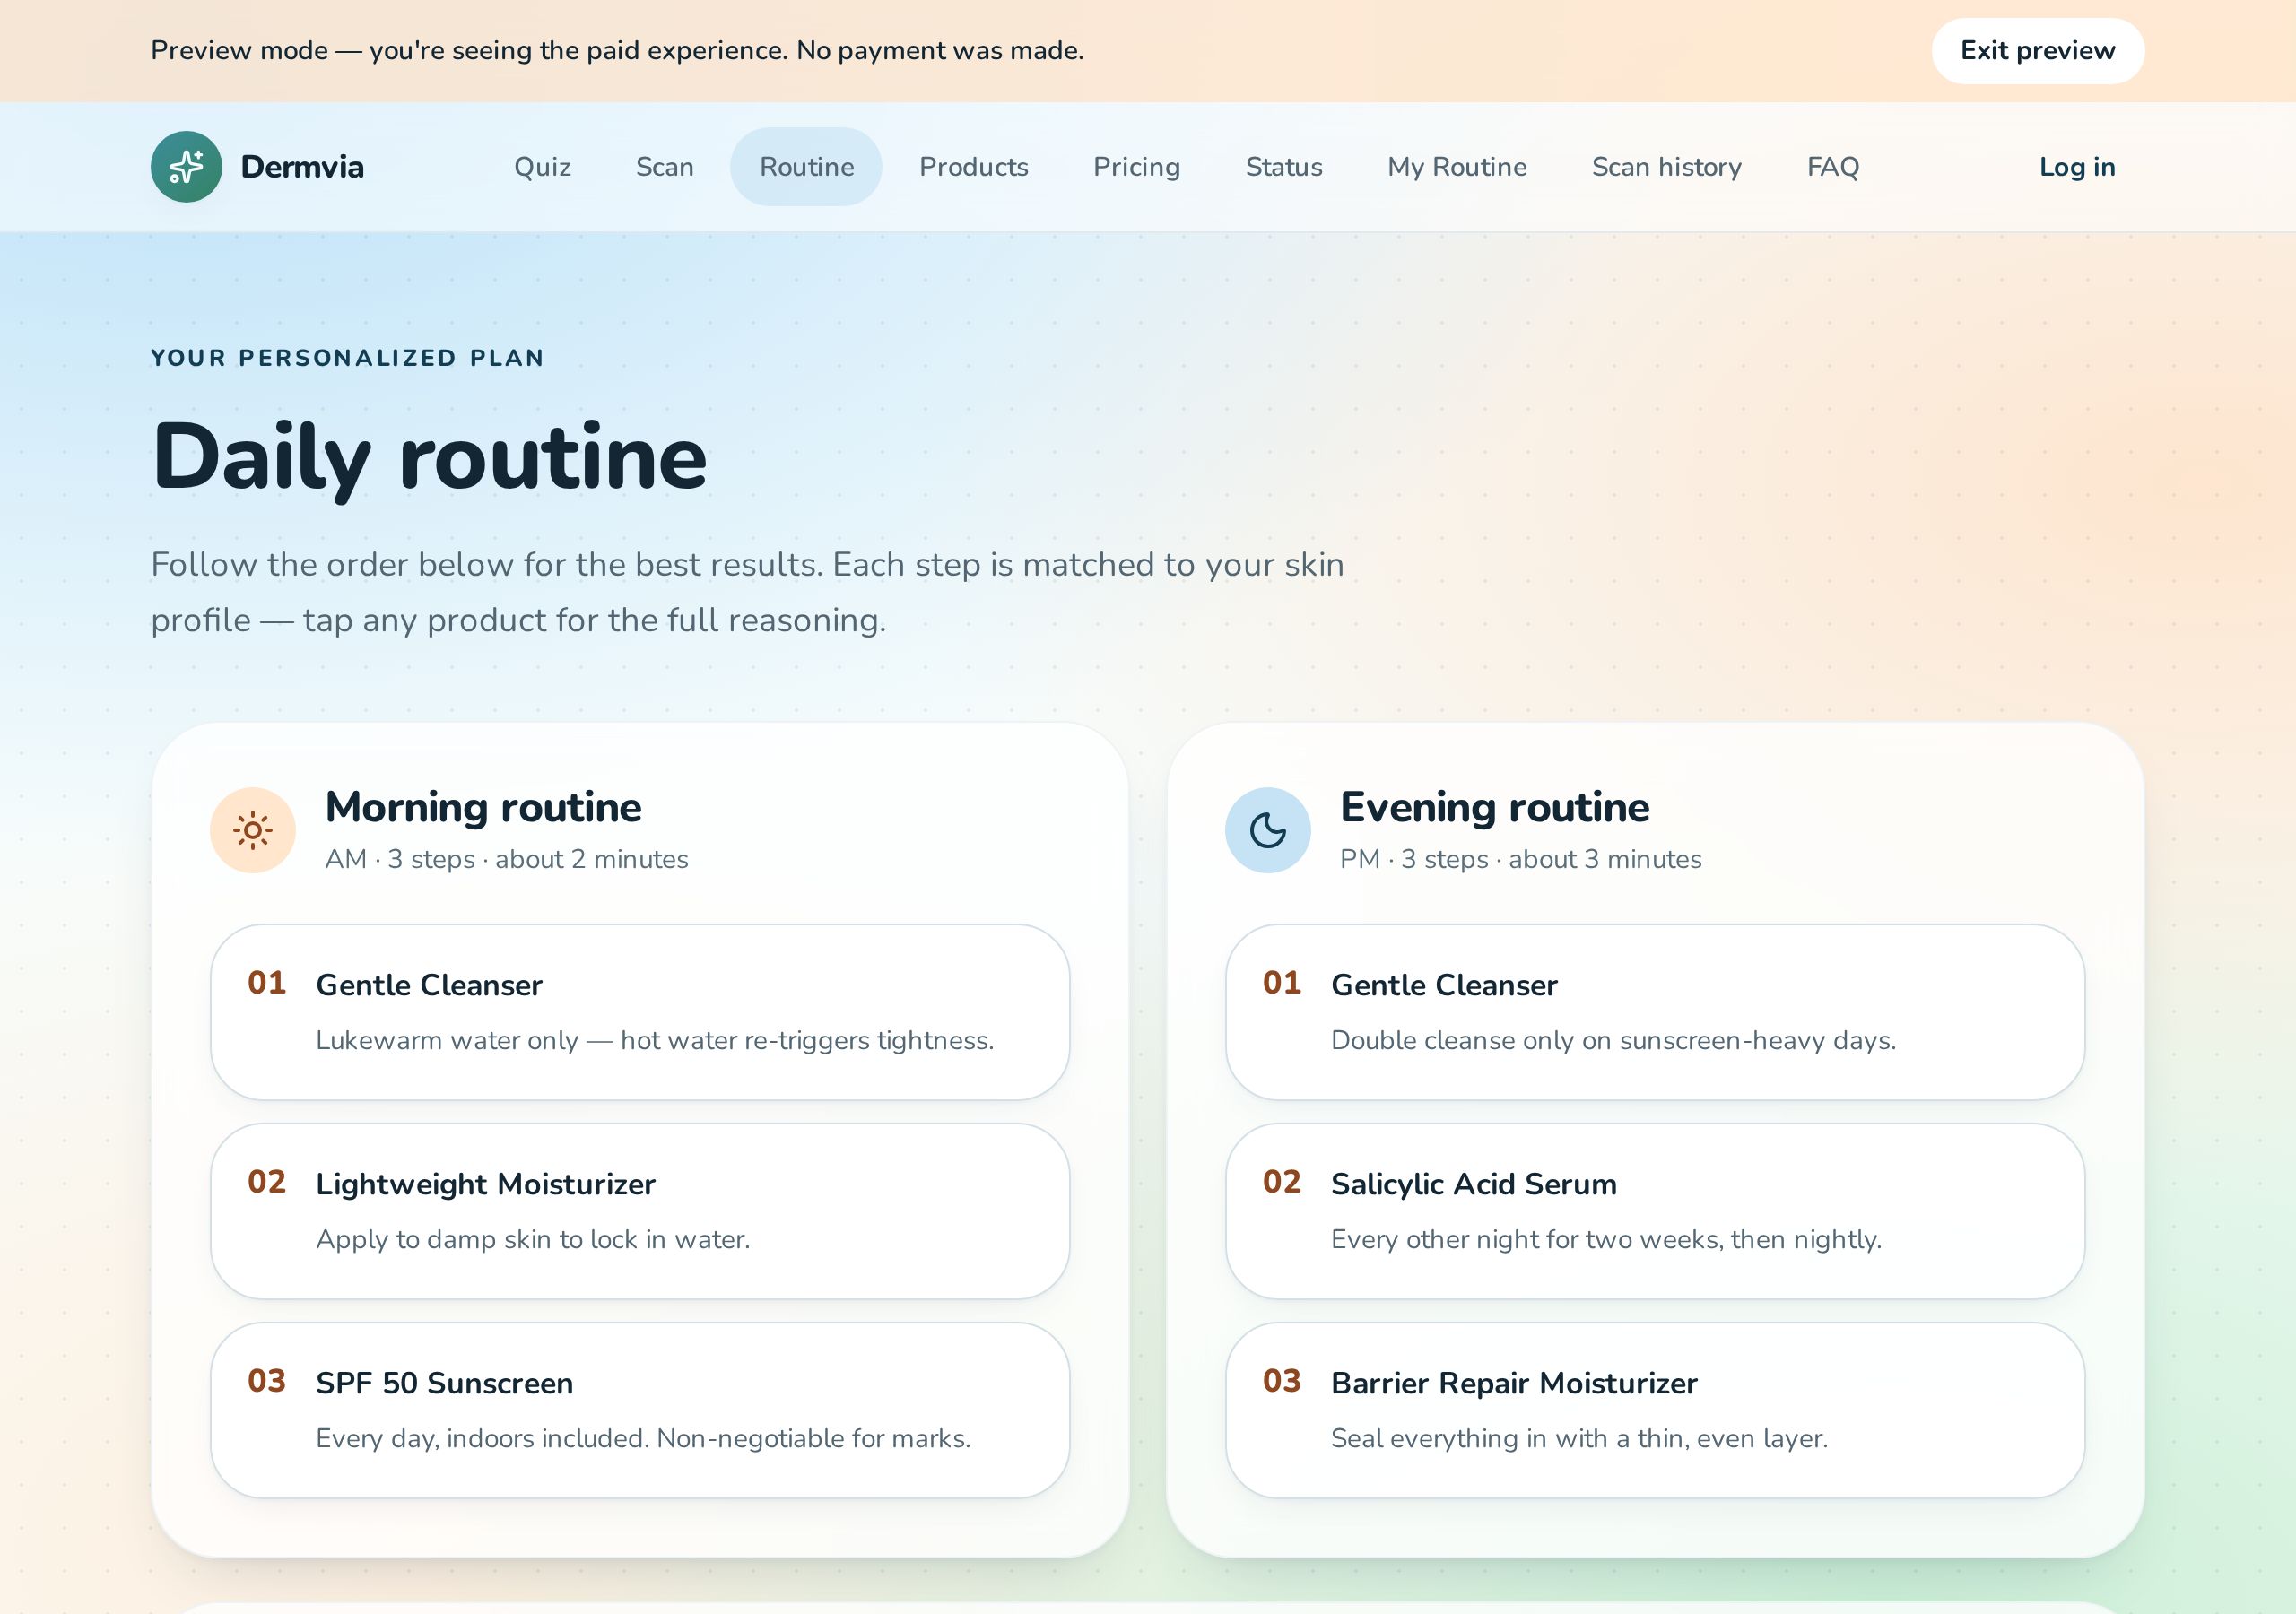The image size is (2296, 1614).
Task: Click the Morning routine heading
Action: (x=483, y=807)
